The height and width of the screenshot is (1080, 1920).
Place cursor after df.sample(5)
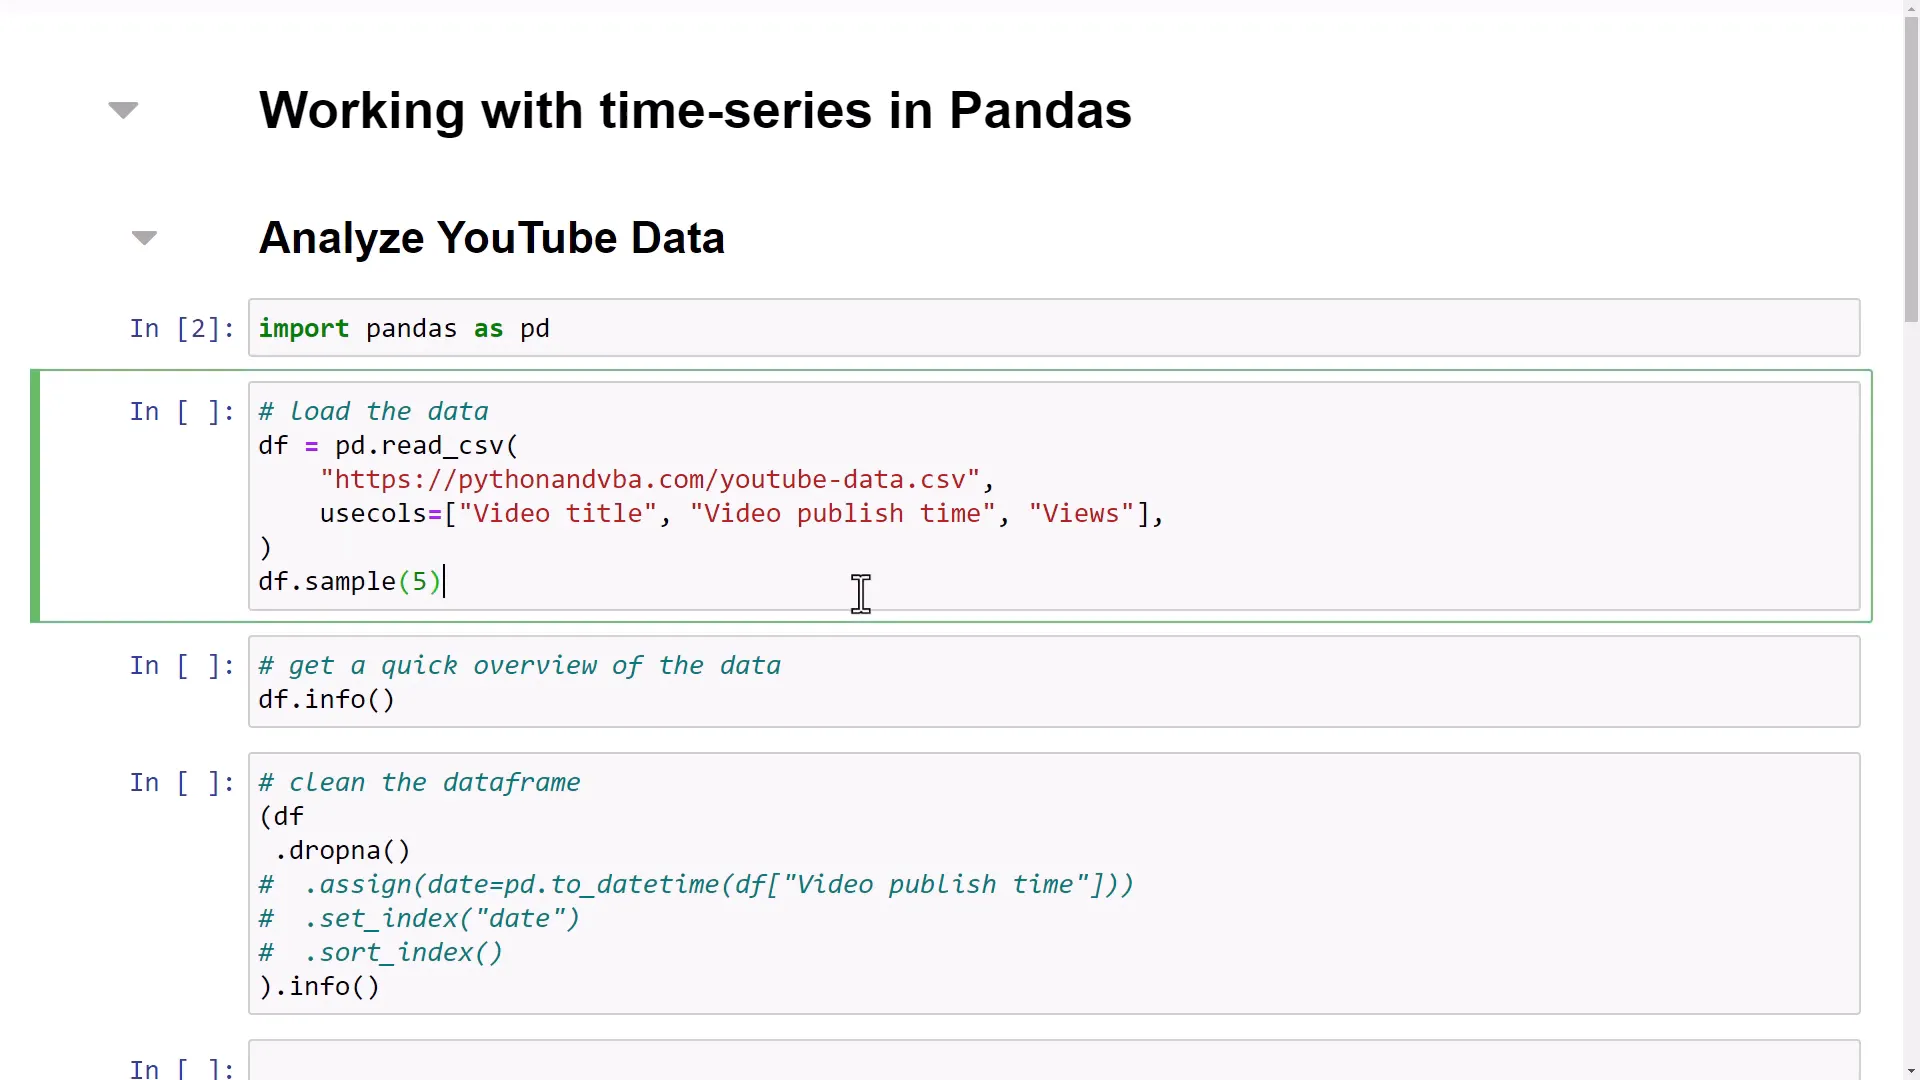447,581
